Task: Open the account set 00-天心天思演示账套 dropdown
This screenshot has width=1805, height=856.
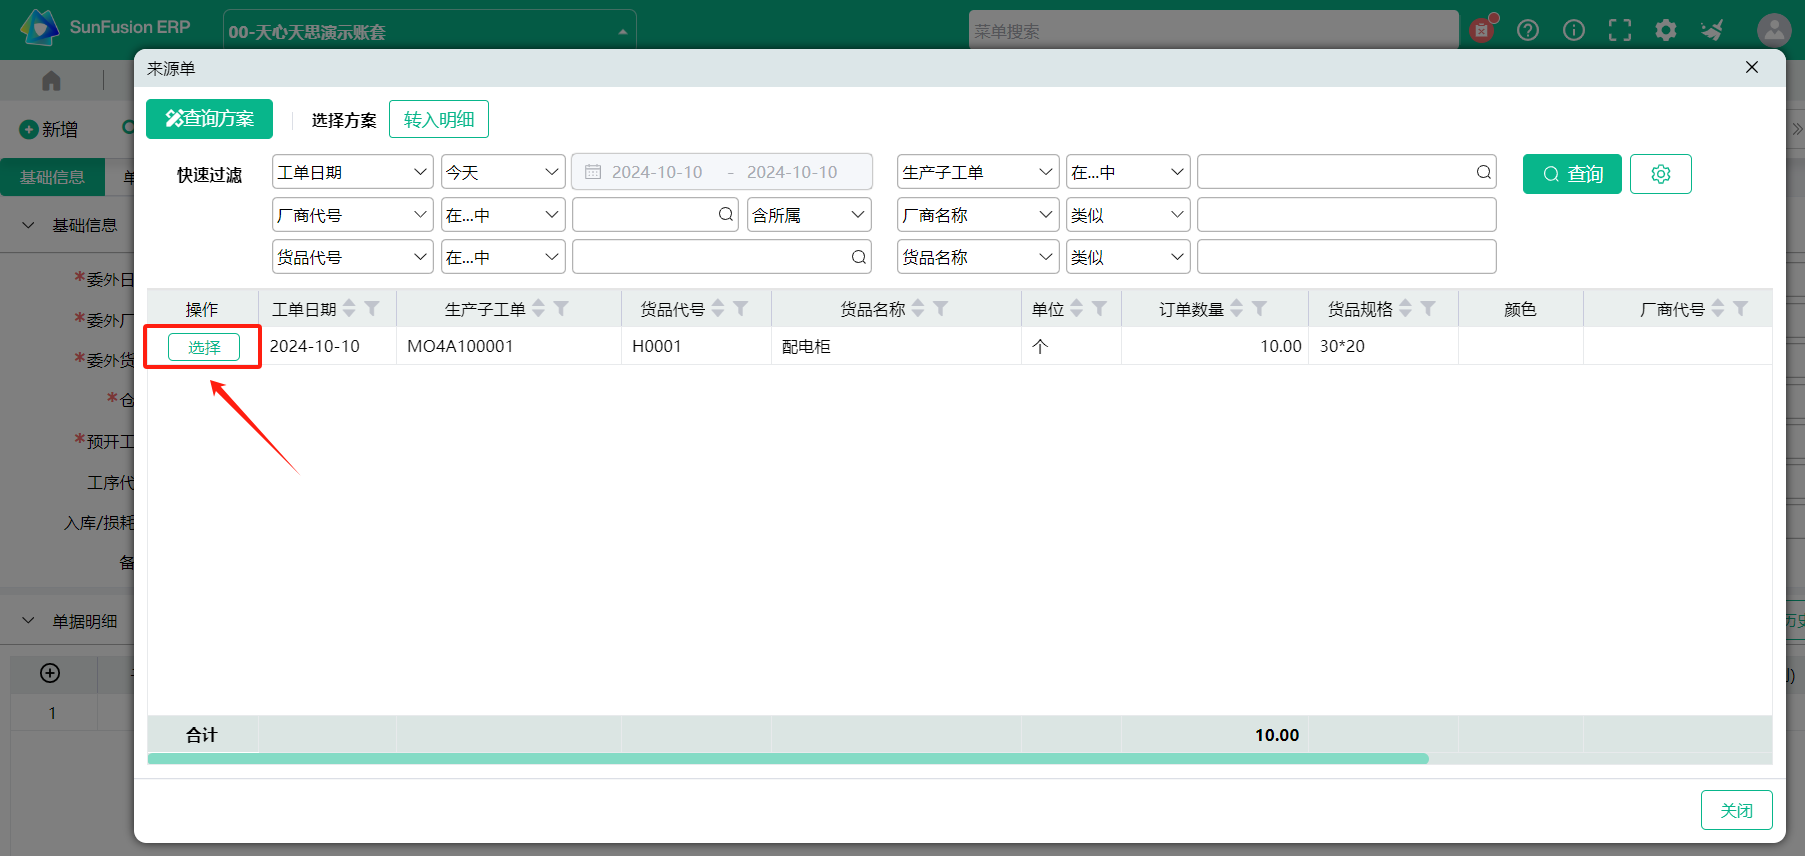Action: pyautogui.click(x=429, y=31)
